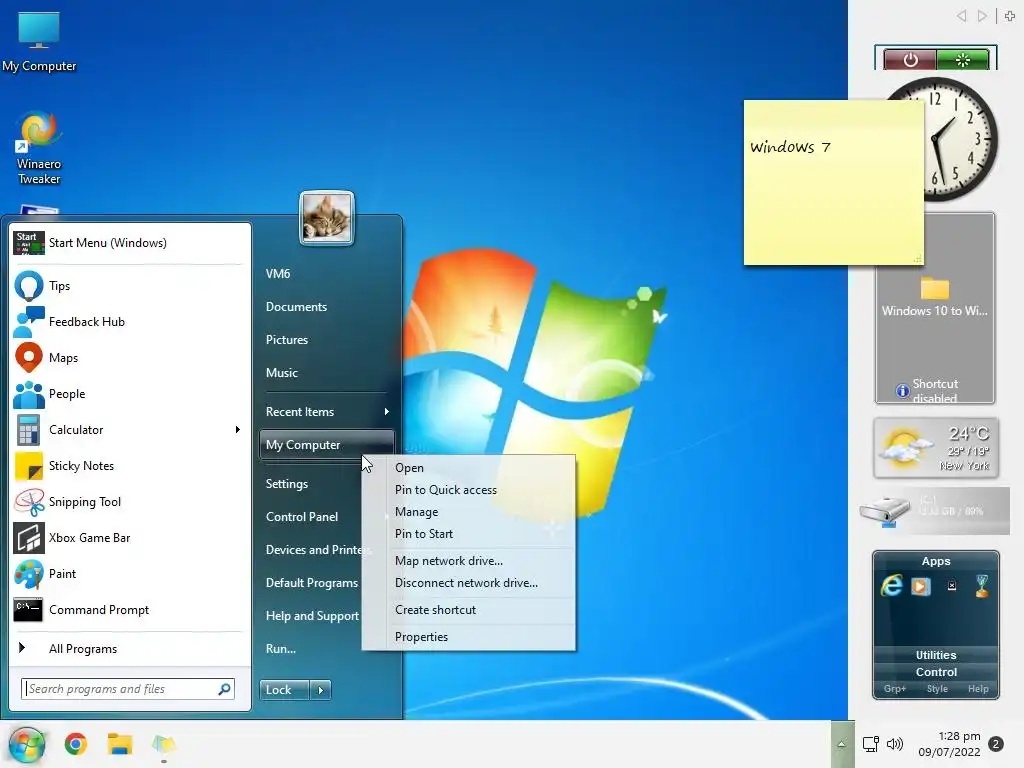Click the Search programs and files box
This screenshot has height=768, width=1024.
127,689
